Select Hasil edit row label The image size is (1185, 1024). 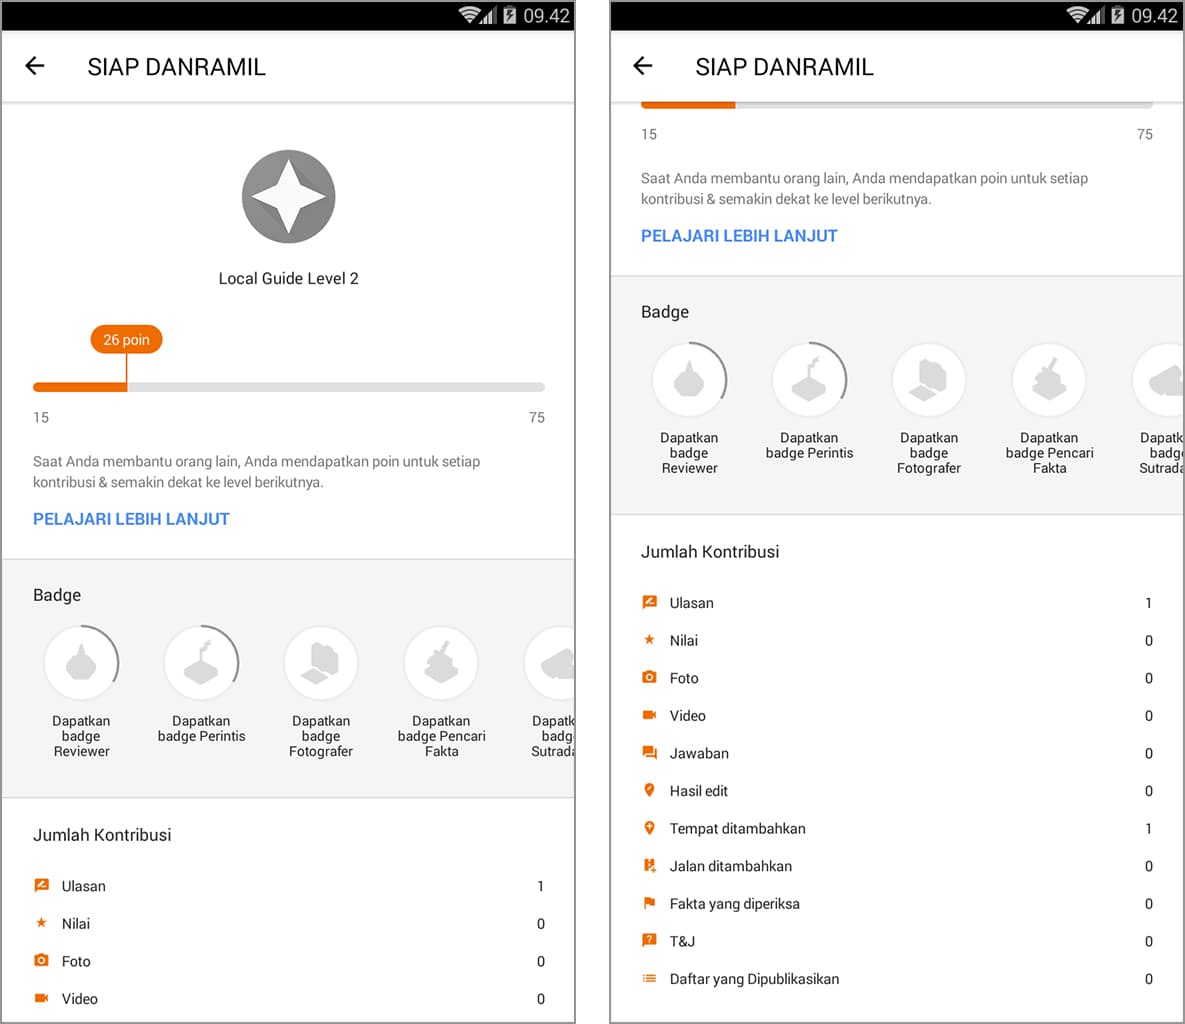698,791
